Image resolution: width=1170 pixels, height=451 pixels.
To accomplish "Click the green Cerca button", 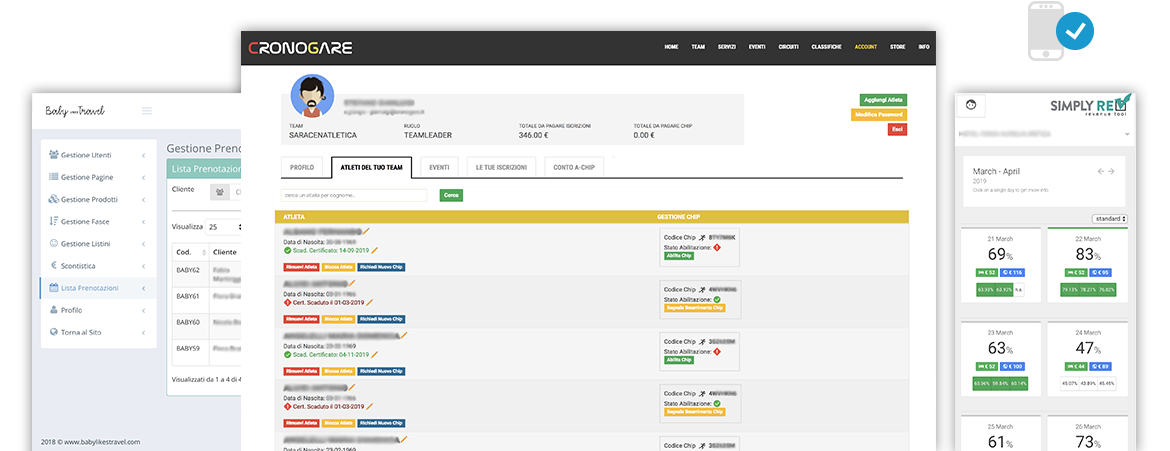I will coord(451,196).
